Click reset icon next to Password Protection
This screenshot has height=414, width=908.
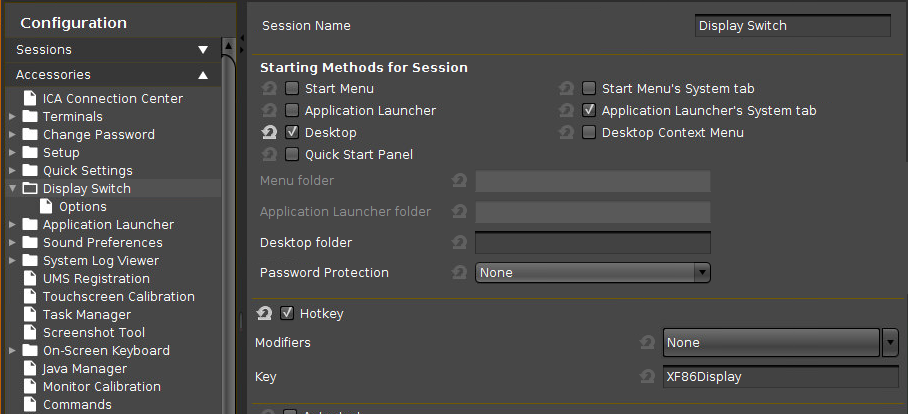pyautogui.click(x=459, y=272)
